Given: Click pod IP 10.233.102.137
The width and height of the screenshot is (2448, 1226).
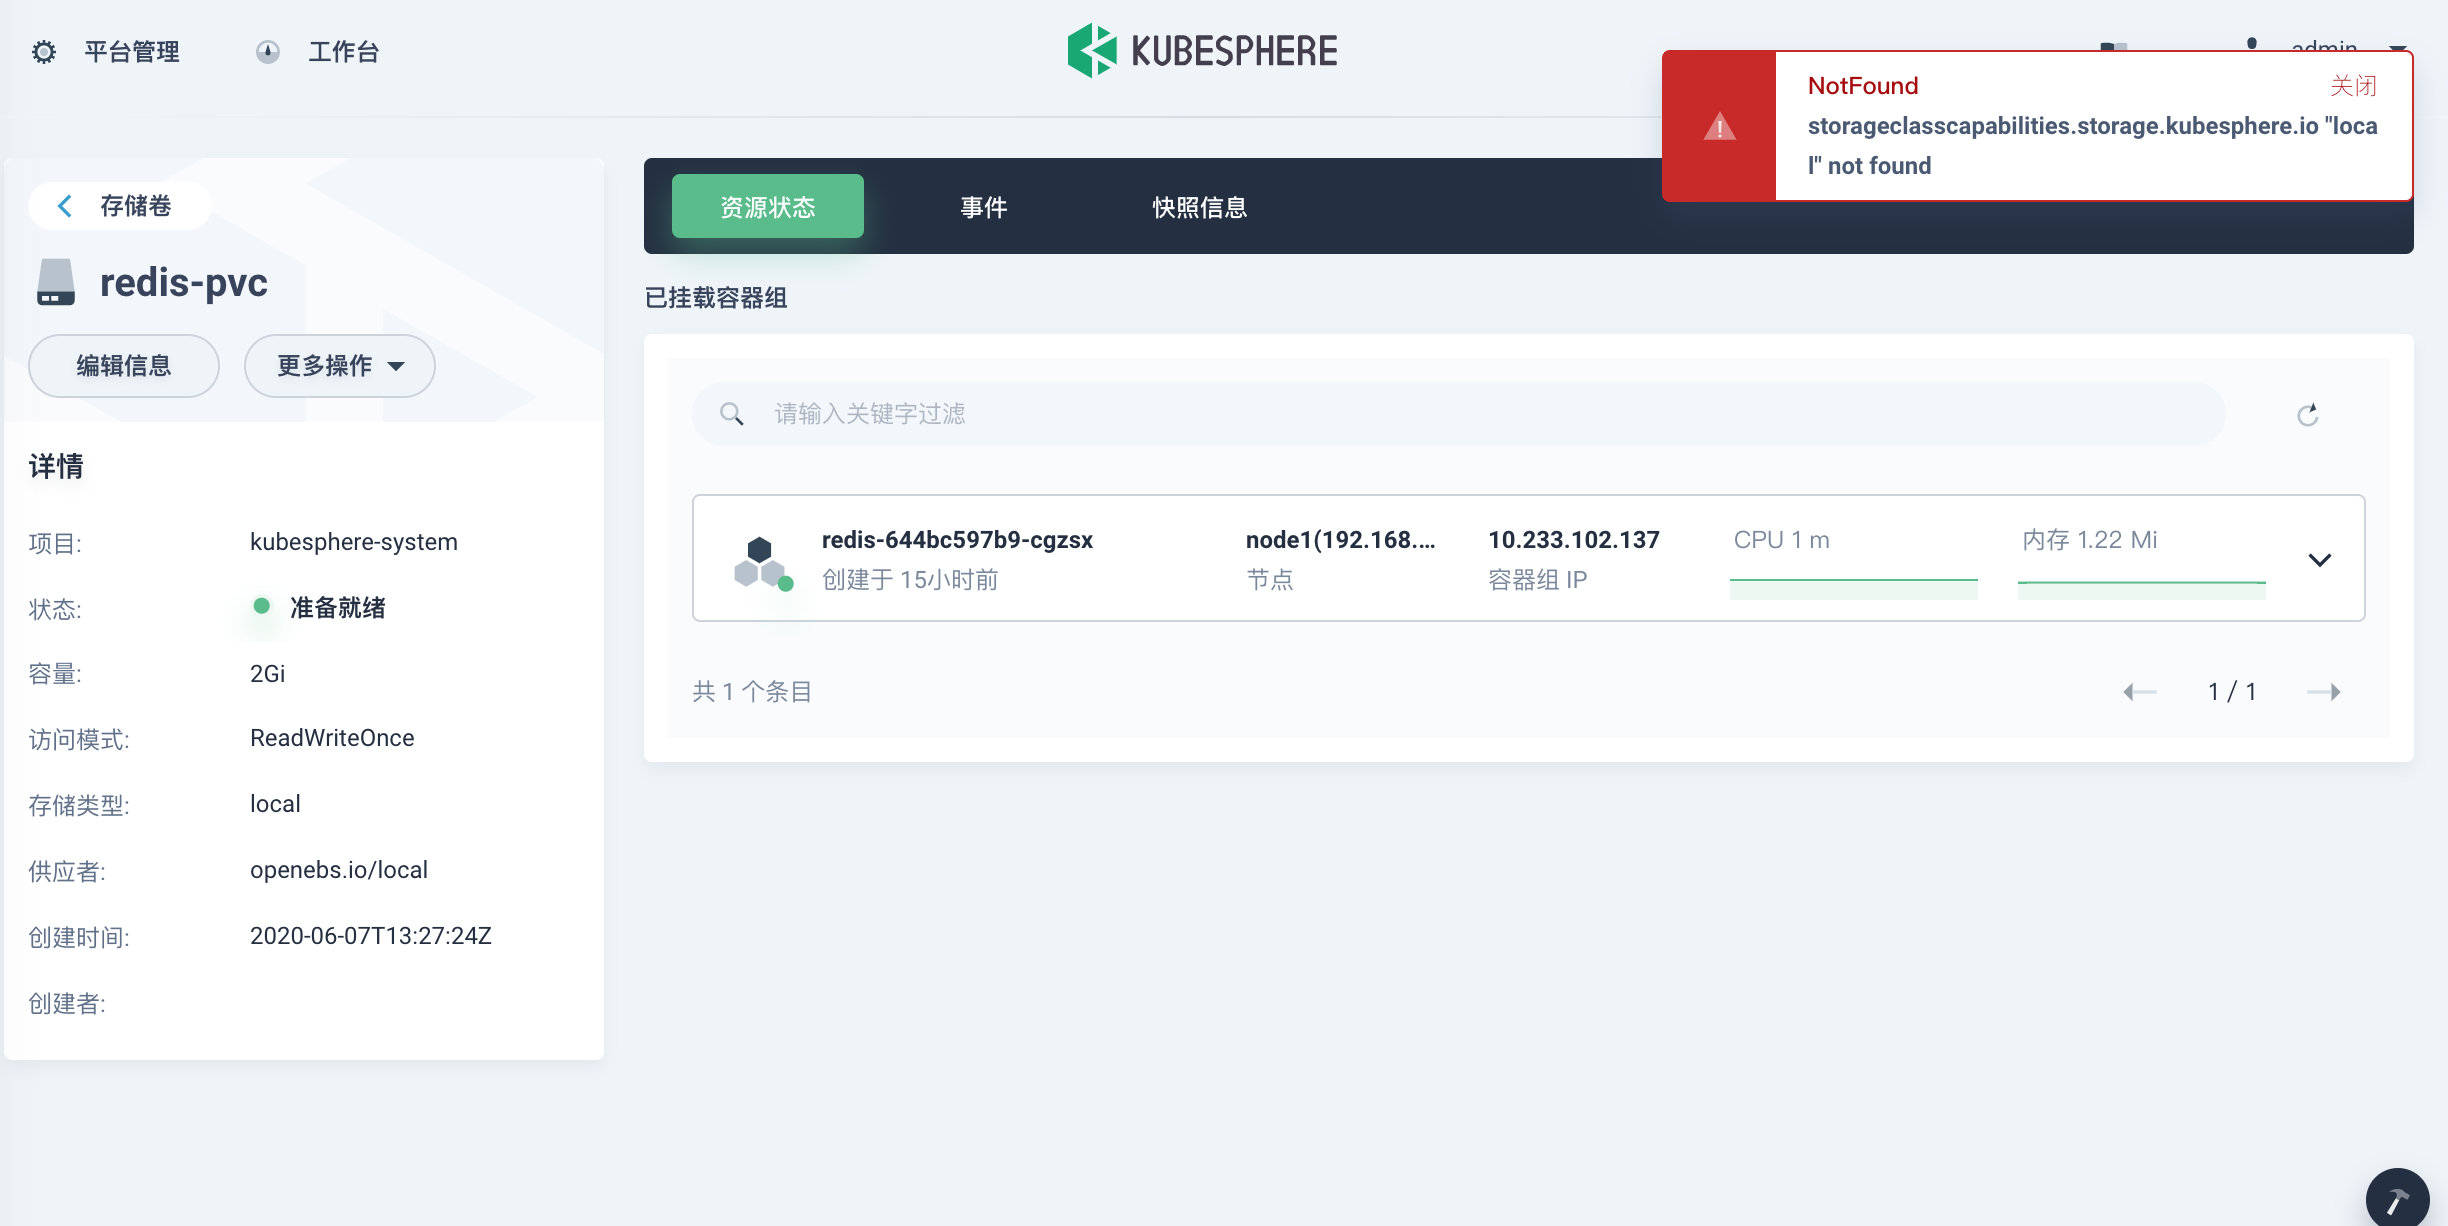Looking at the screenshot, I should pos(1574,540).
